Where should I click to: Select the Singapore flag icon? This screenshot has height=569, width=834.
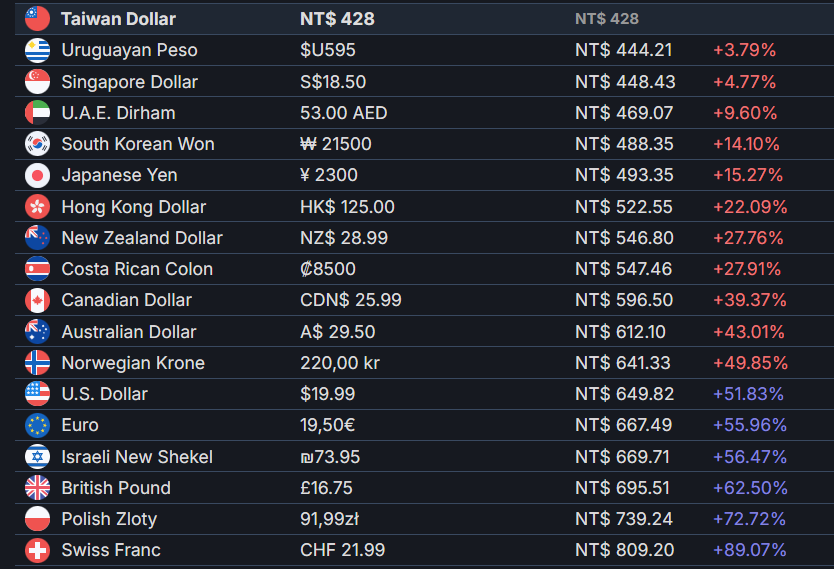click(x=37, y=81)
